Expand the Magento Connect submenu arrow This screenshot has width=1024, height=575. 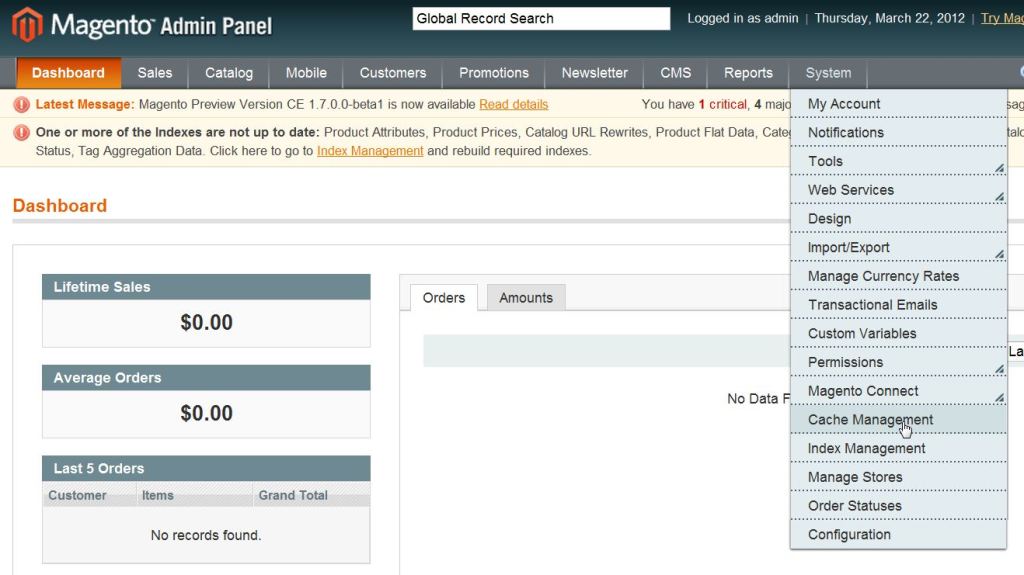tap(999, 398)
